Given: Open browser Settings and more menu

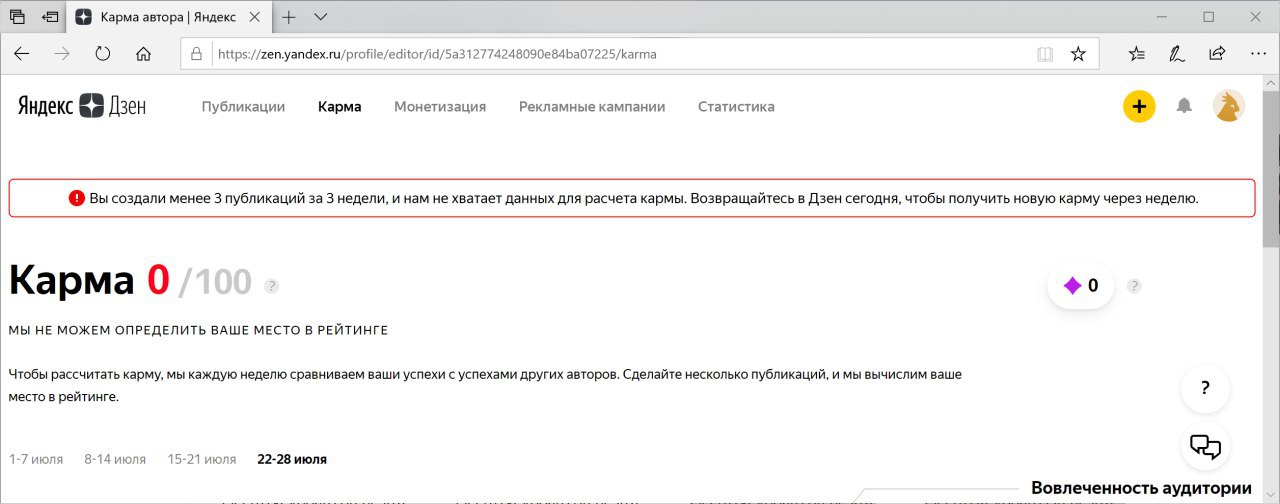Looking at the screenshot, I should [1258, 54].
